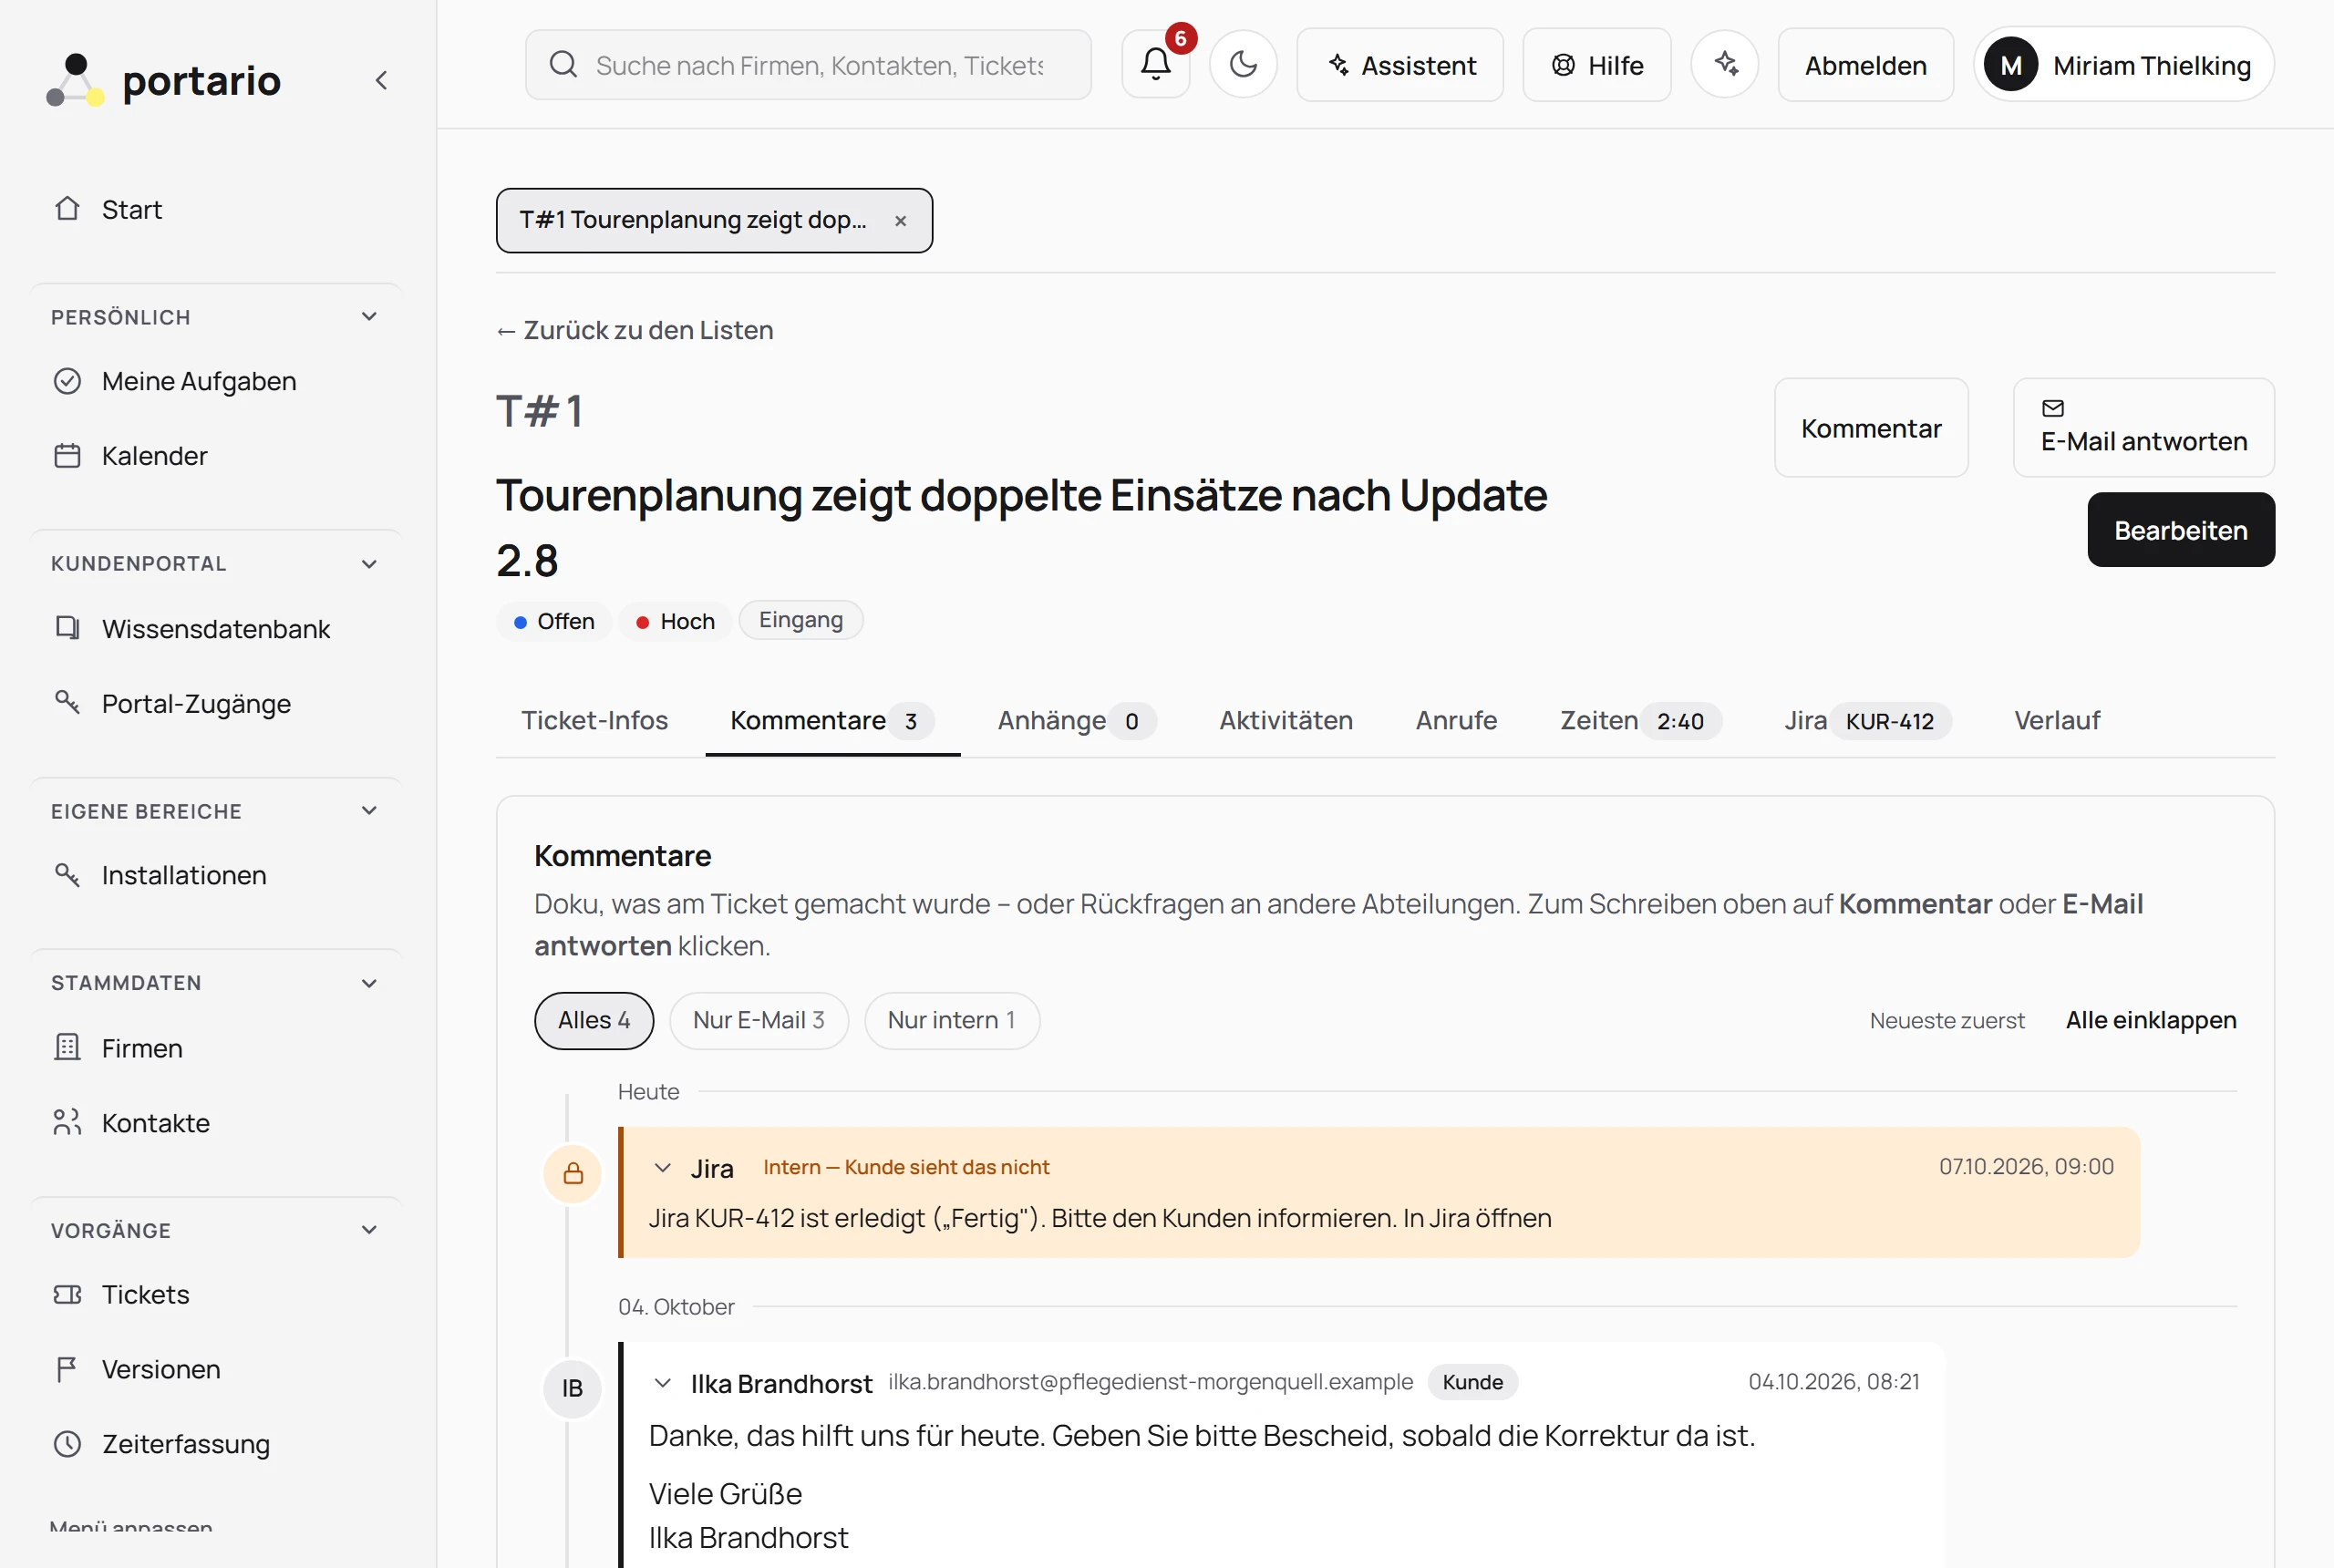Collapse the KUNDENPORTAL section

point(369,564)
